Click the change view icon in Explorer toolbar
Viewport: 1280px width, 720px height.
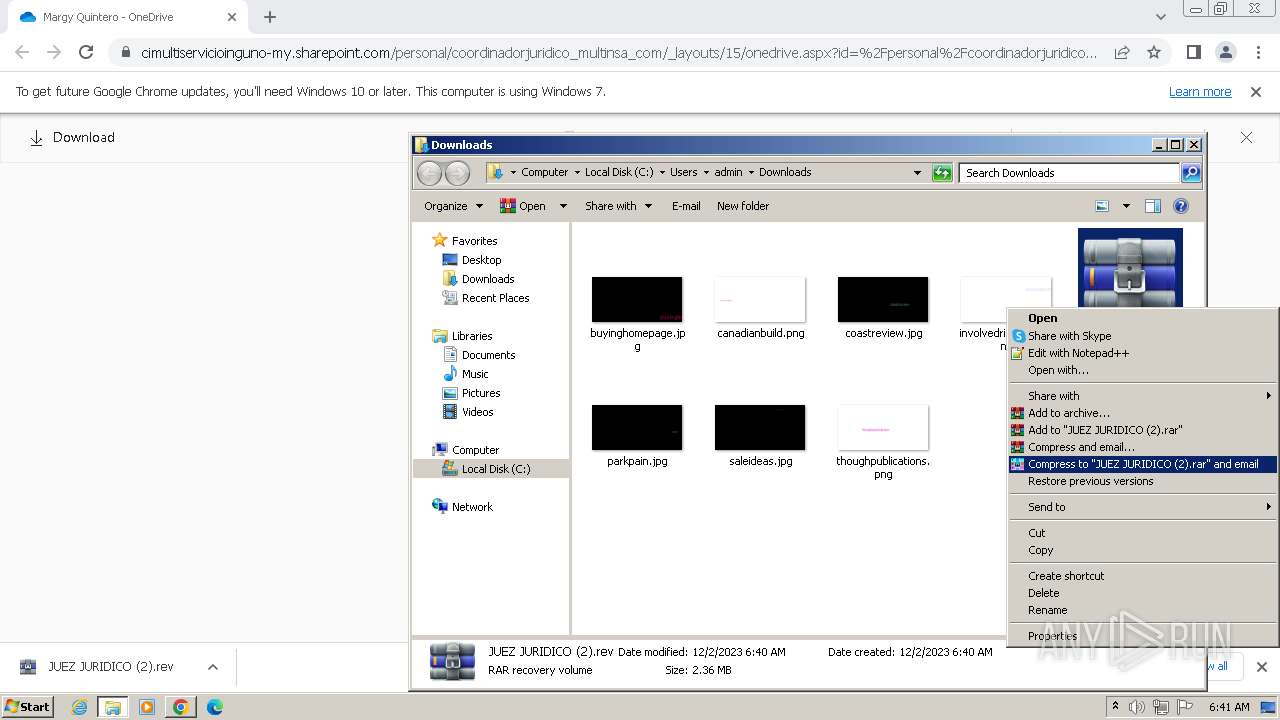tap(1102, 206)
